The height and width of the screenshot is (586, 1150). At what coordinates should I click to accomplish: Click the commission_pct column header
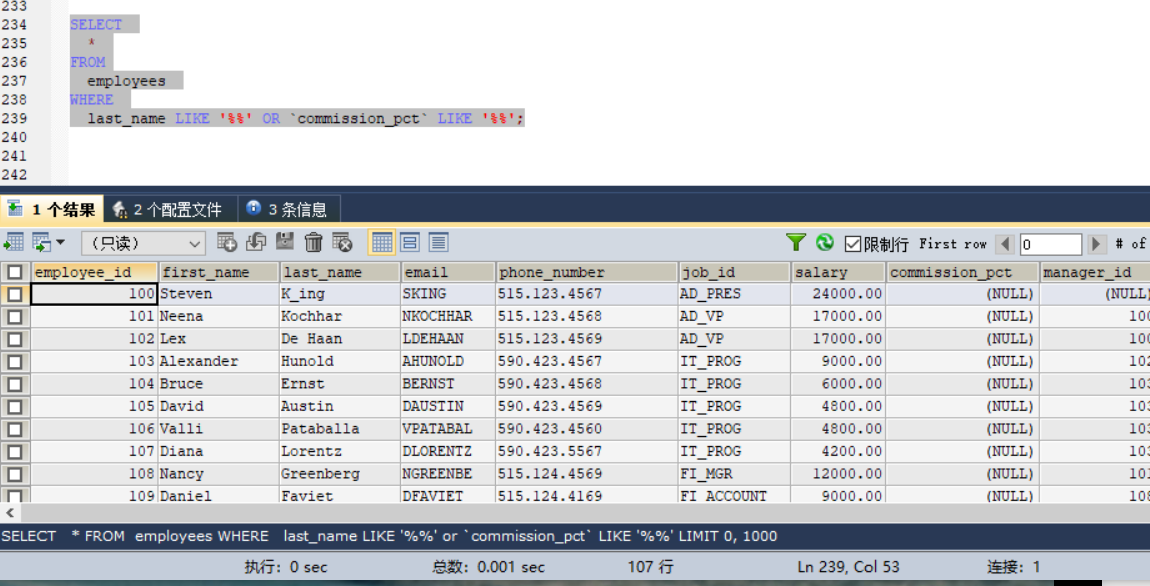pos(962,272)
